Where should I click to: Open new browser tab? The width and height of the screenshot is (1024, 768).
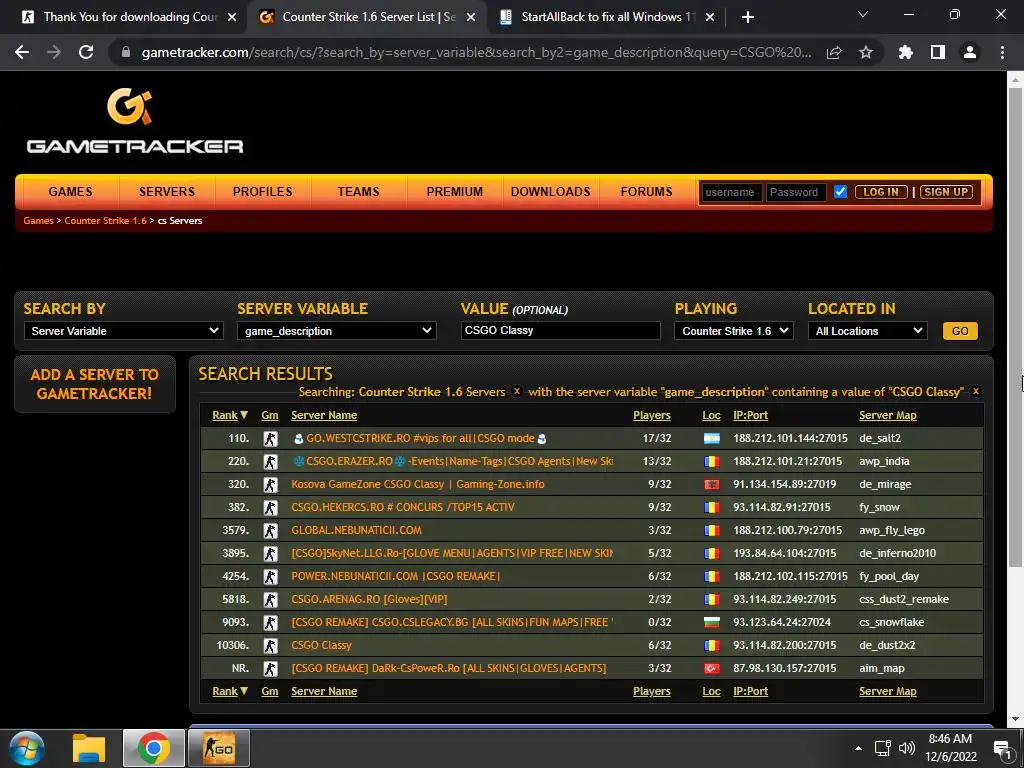[x=748, y=17]
